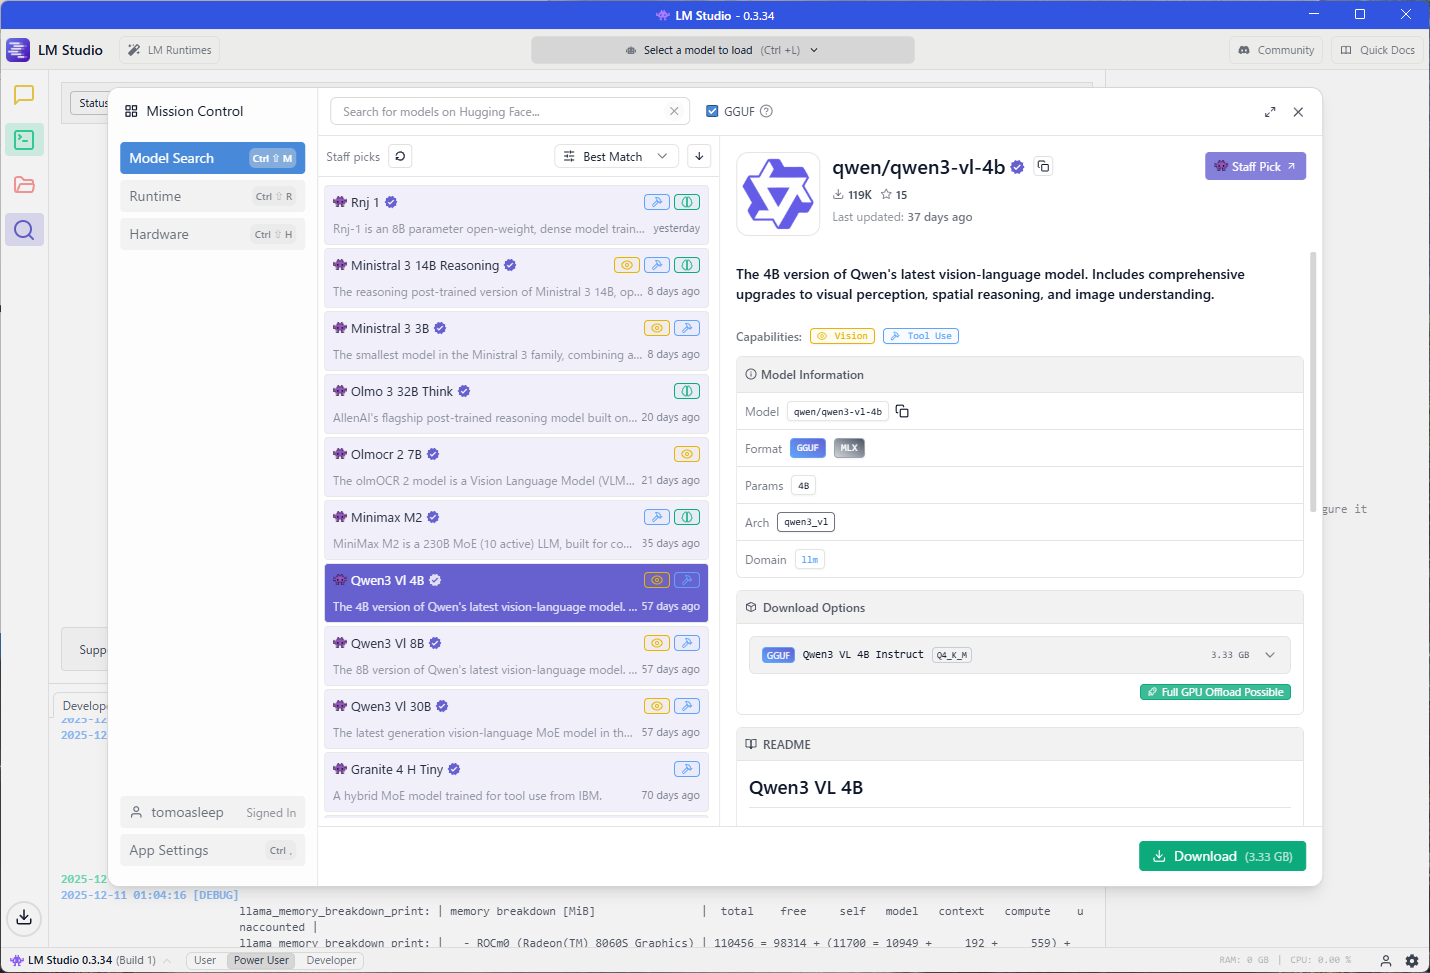Image resolution: width=1430 pixels, height=973 pixels.
Task: Open the Best Match sort dropdown
Action: pyautogui.click(x=617, y=156)
